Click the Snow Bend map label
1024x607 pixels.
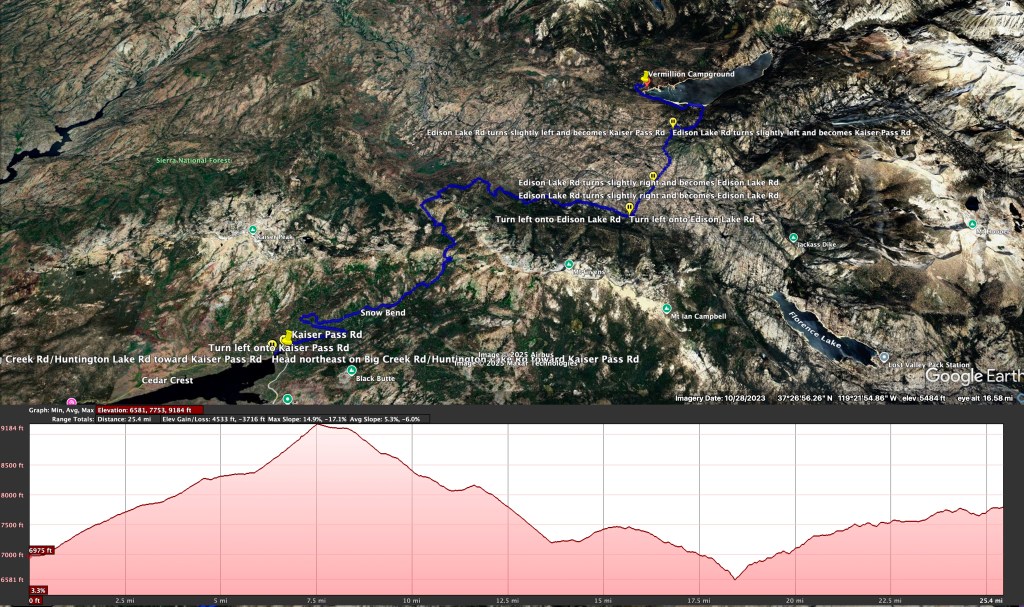coord(382,313)
